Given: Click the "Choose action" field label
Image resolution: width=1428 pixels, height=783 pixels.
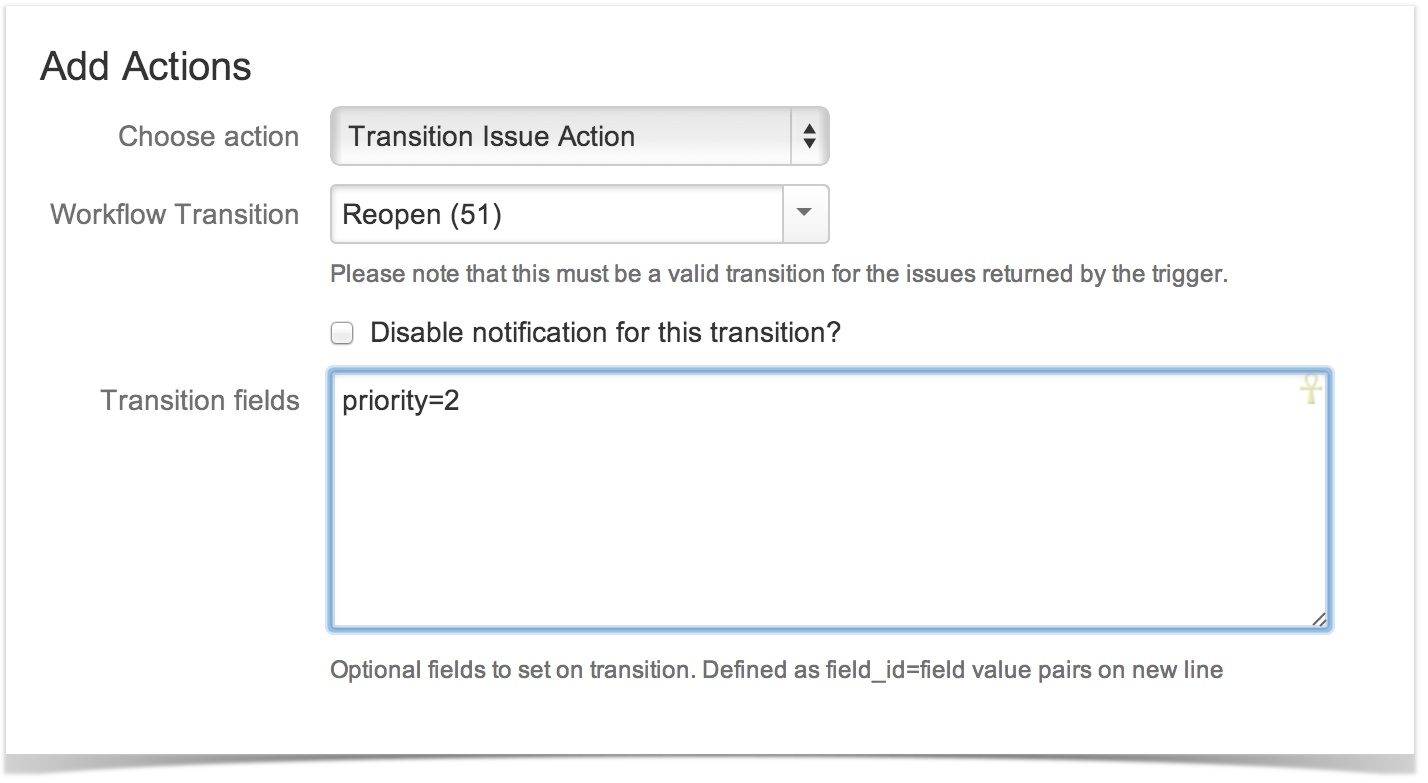Looking at the screenshot, I should (208, 137).
